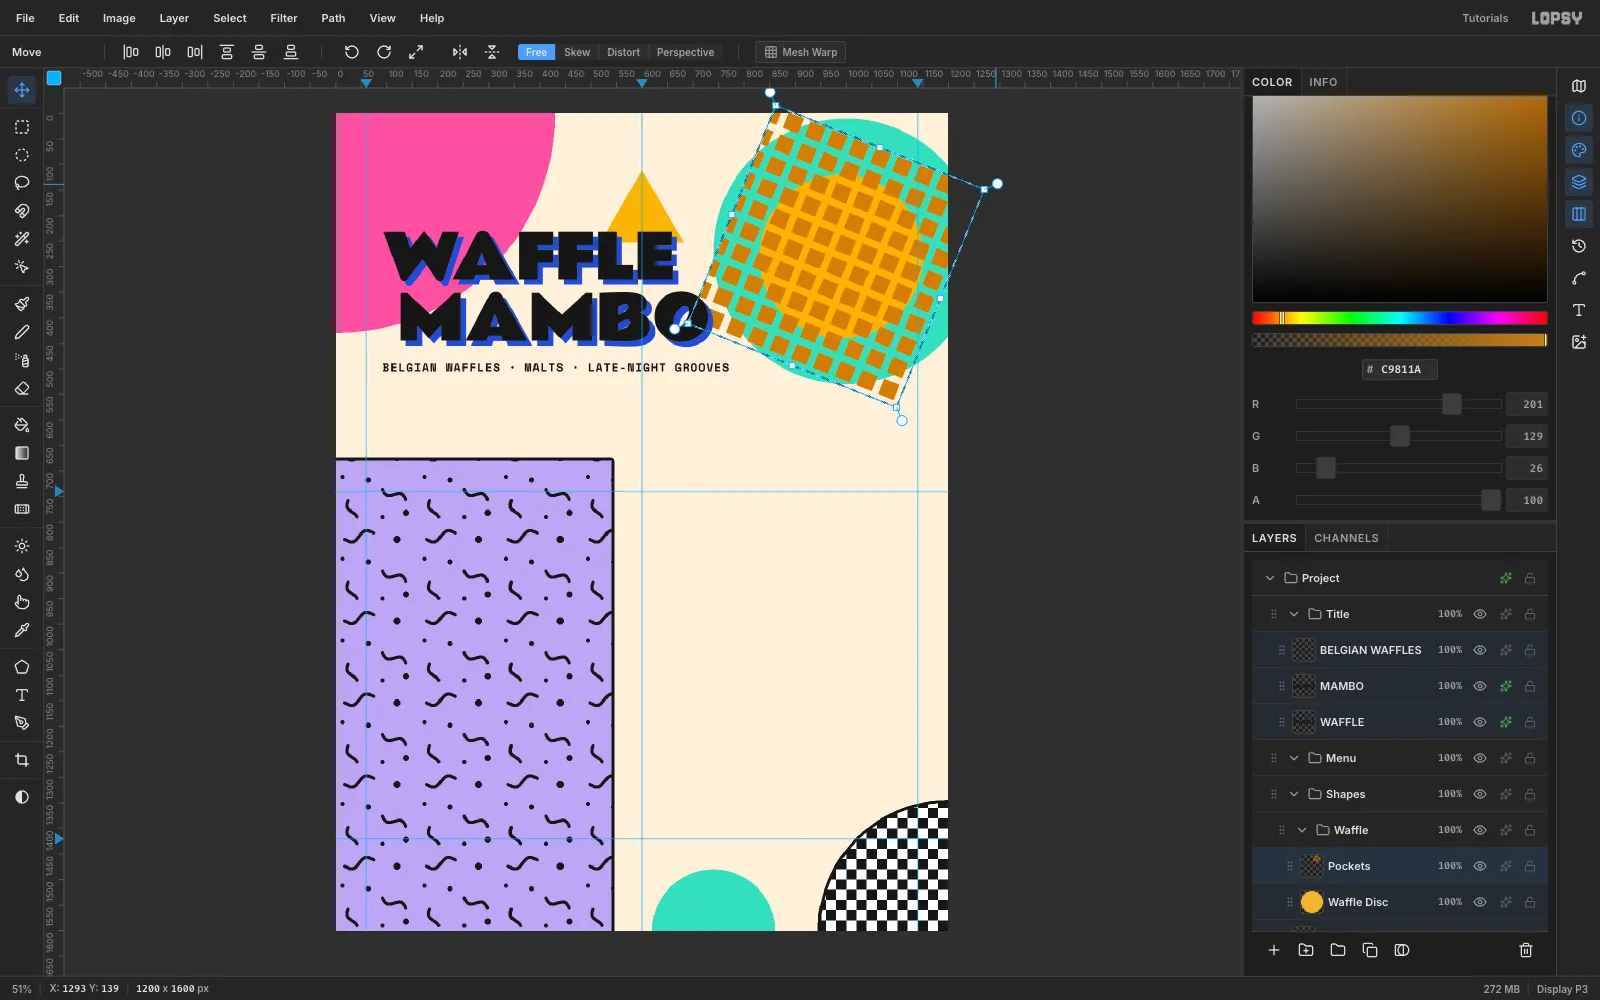1600x1000 pixels.
Task: Delete layer with the trash icon
Action: coord(1526,950)
